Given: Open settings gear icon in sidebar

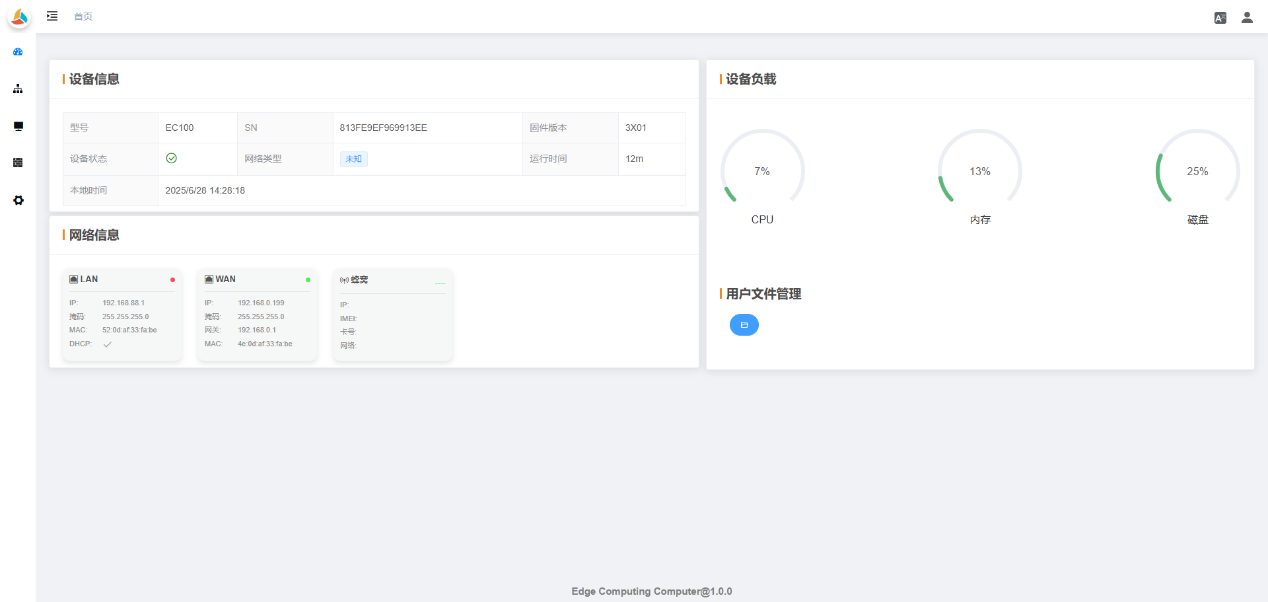Looking at the screenshot, I should pos(18,200).
